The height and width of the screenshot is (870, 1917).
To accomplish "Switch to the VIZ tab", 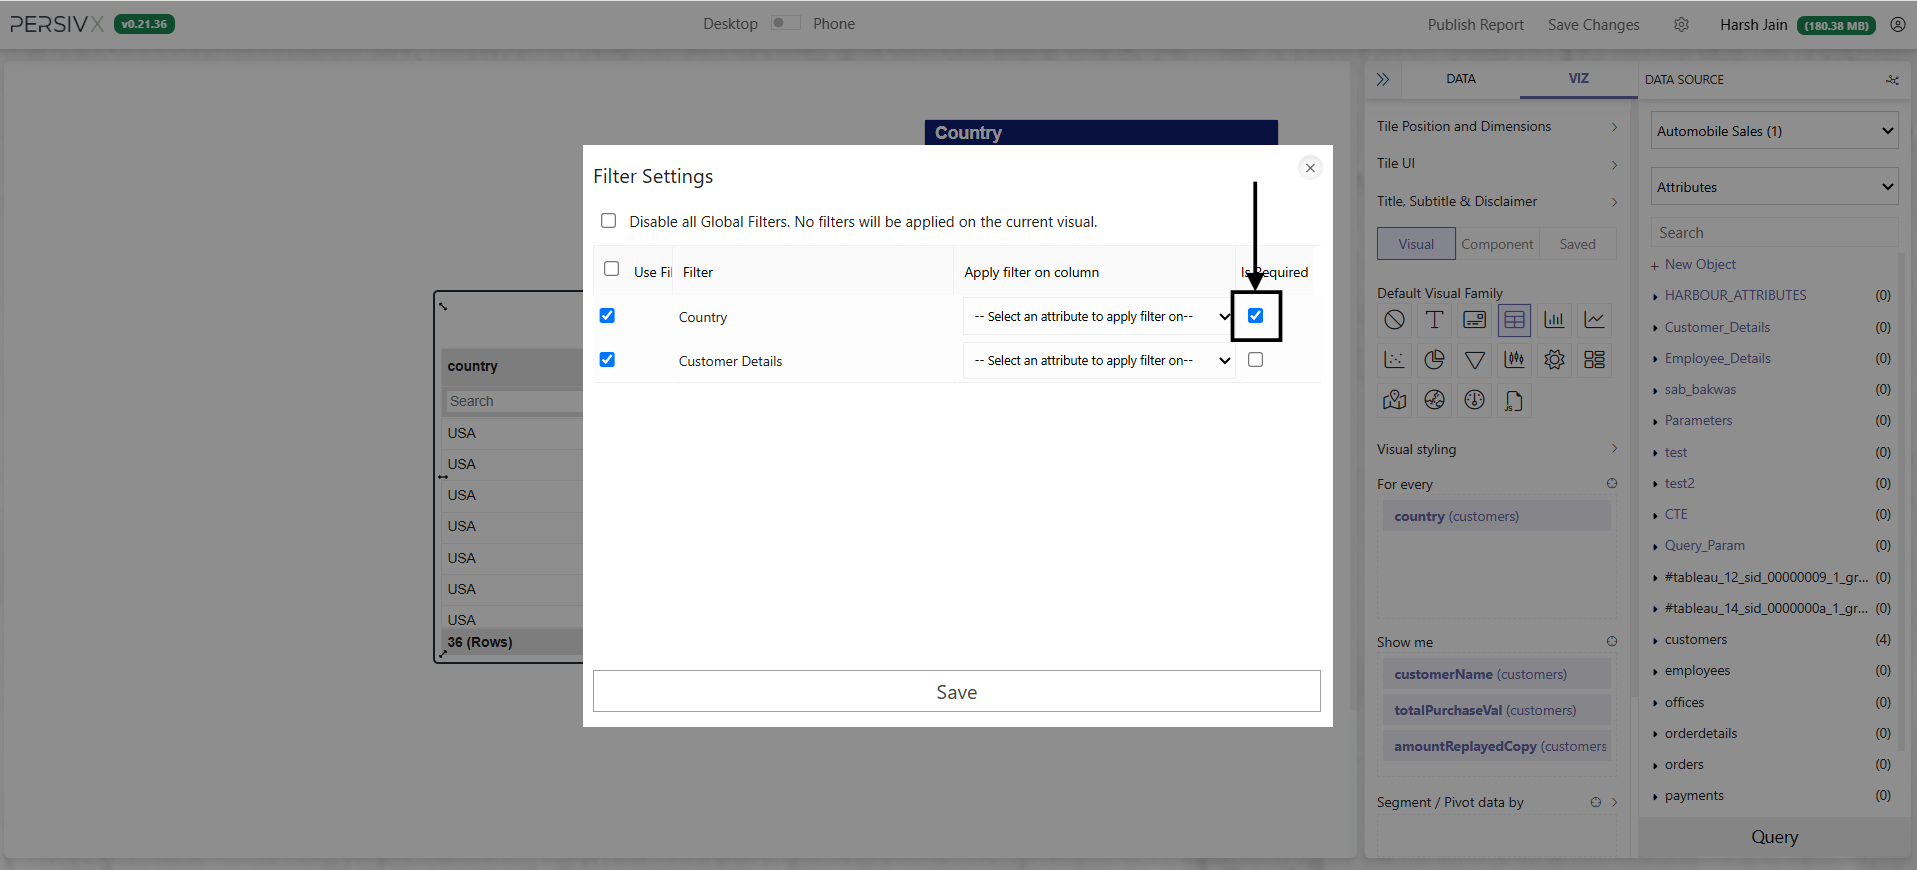I will click(1578, 78).
